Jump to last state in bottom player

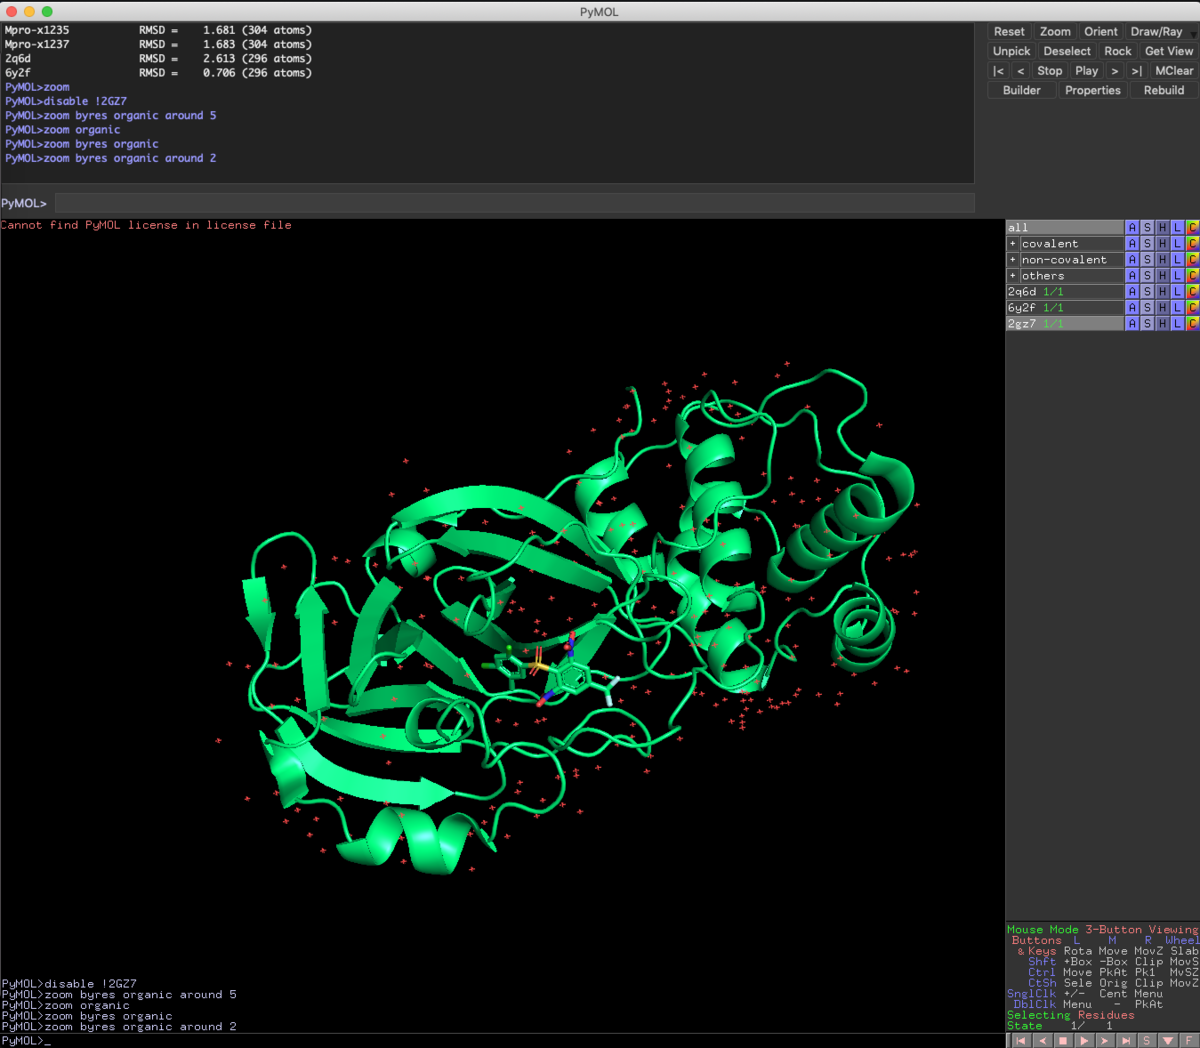[x=1126, y=1041]
